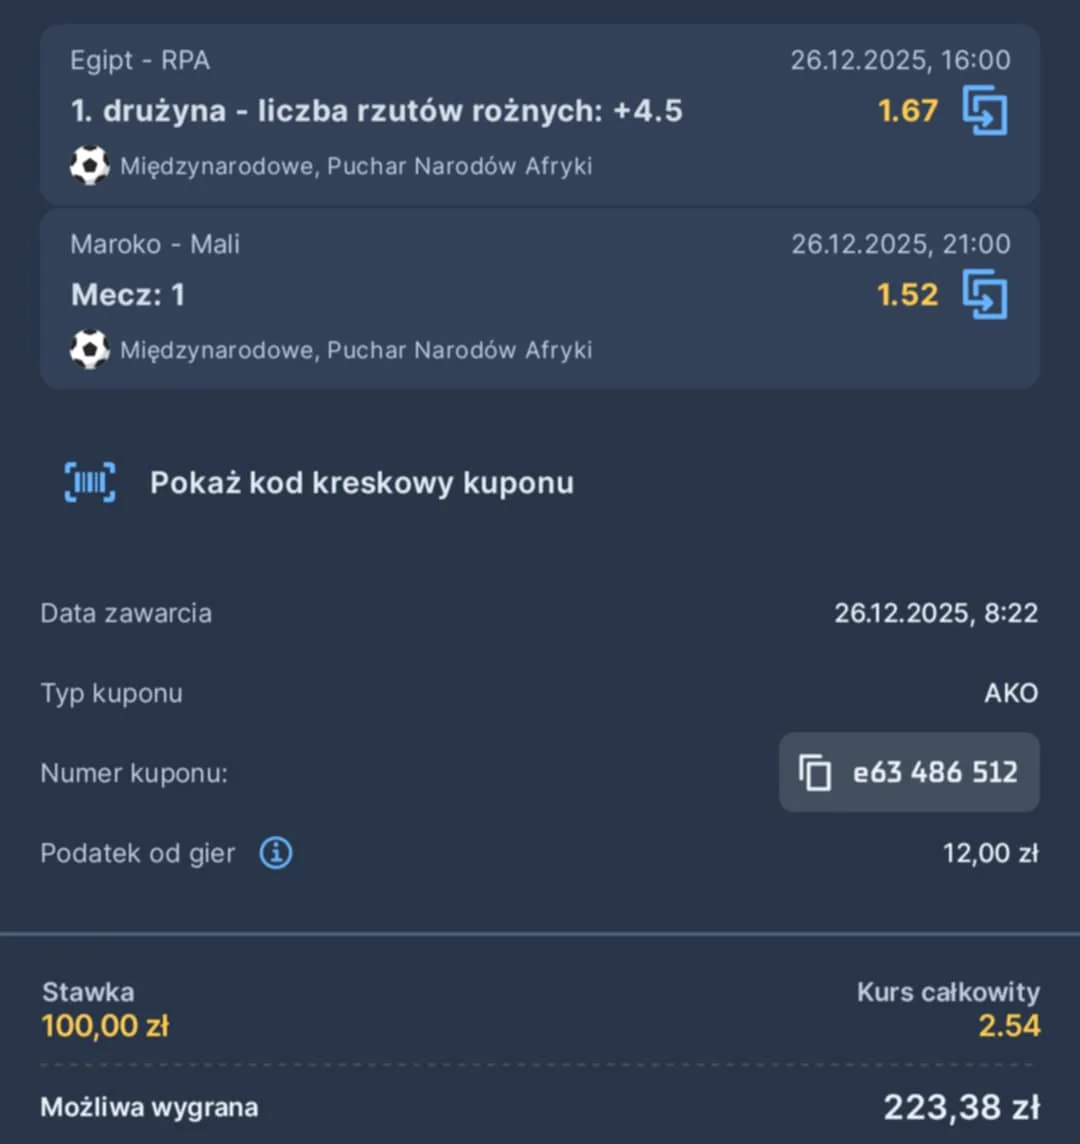Click the 1.52 odds value

[908, 295]
